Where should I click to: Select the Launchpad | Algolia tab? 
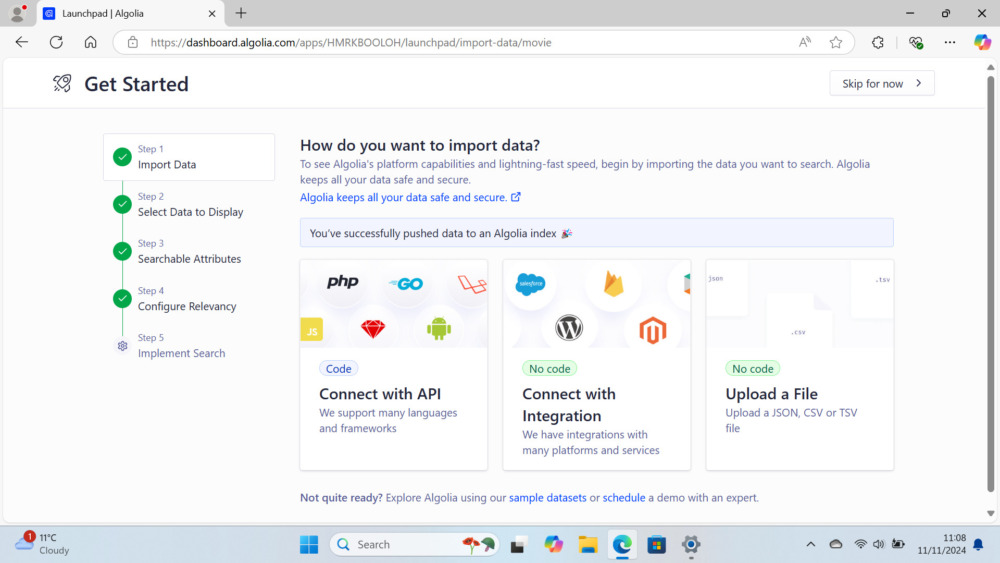point(130,13)
